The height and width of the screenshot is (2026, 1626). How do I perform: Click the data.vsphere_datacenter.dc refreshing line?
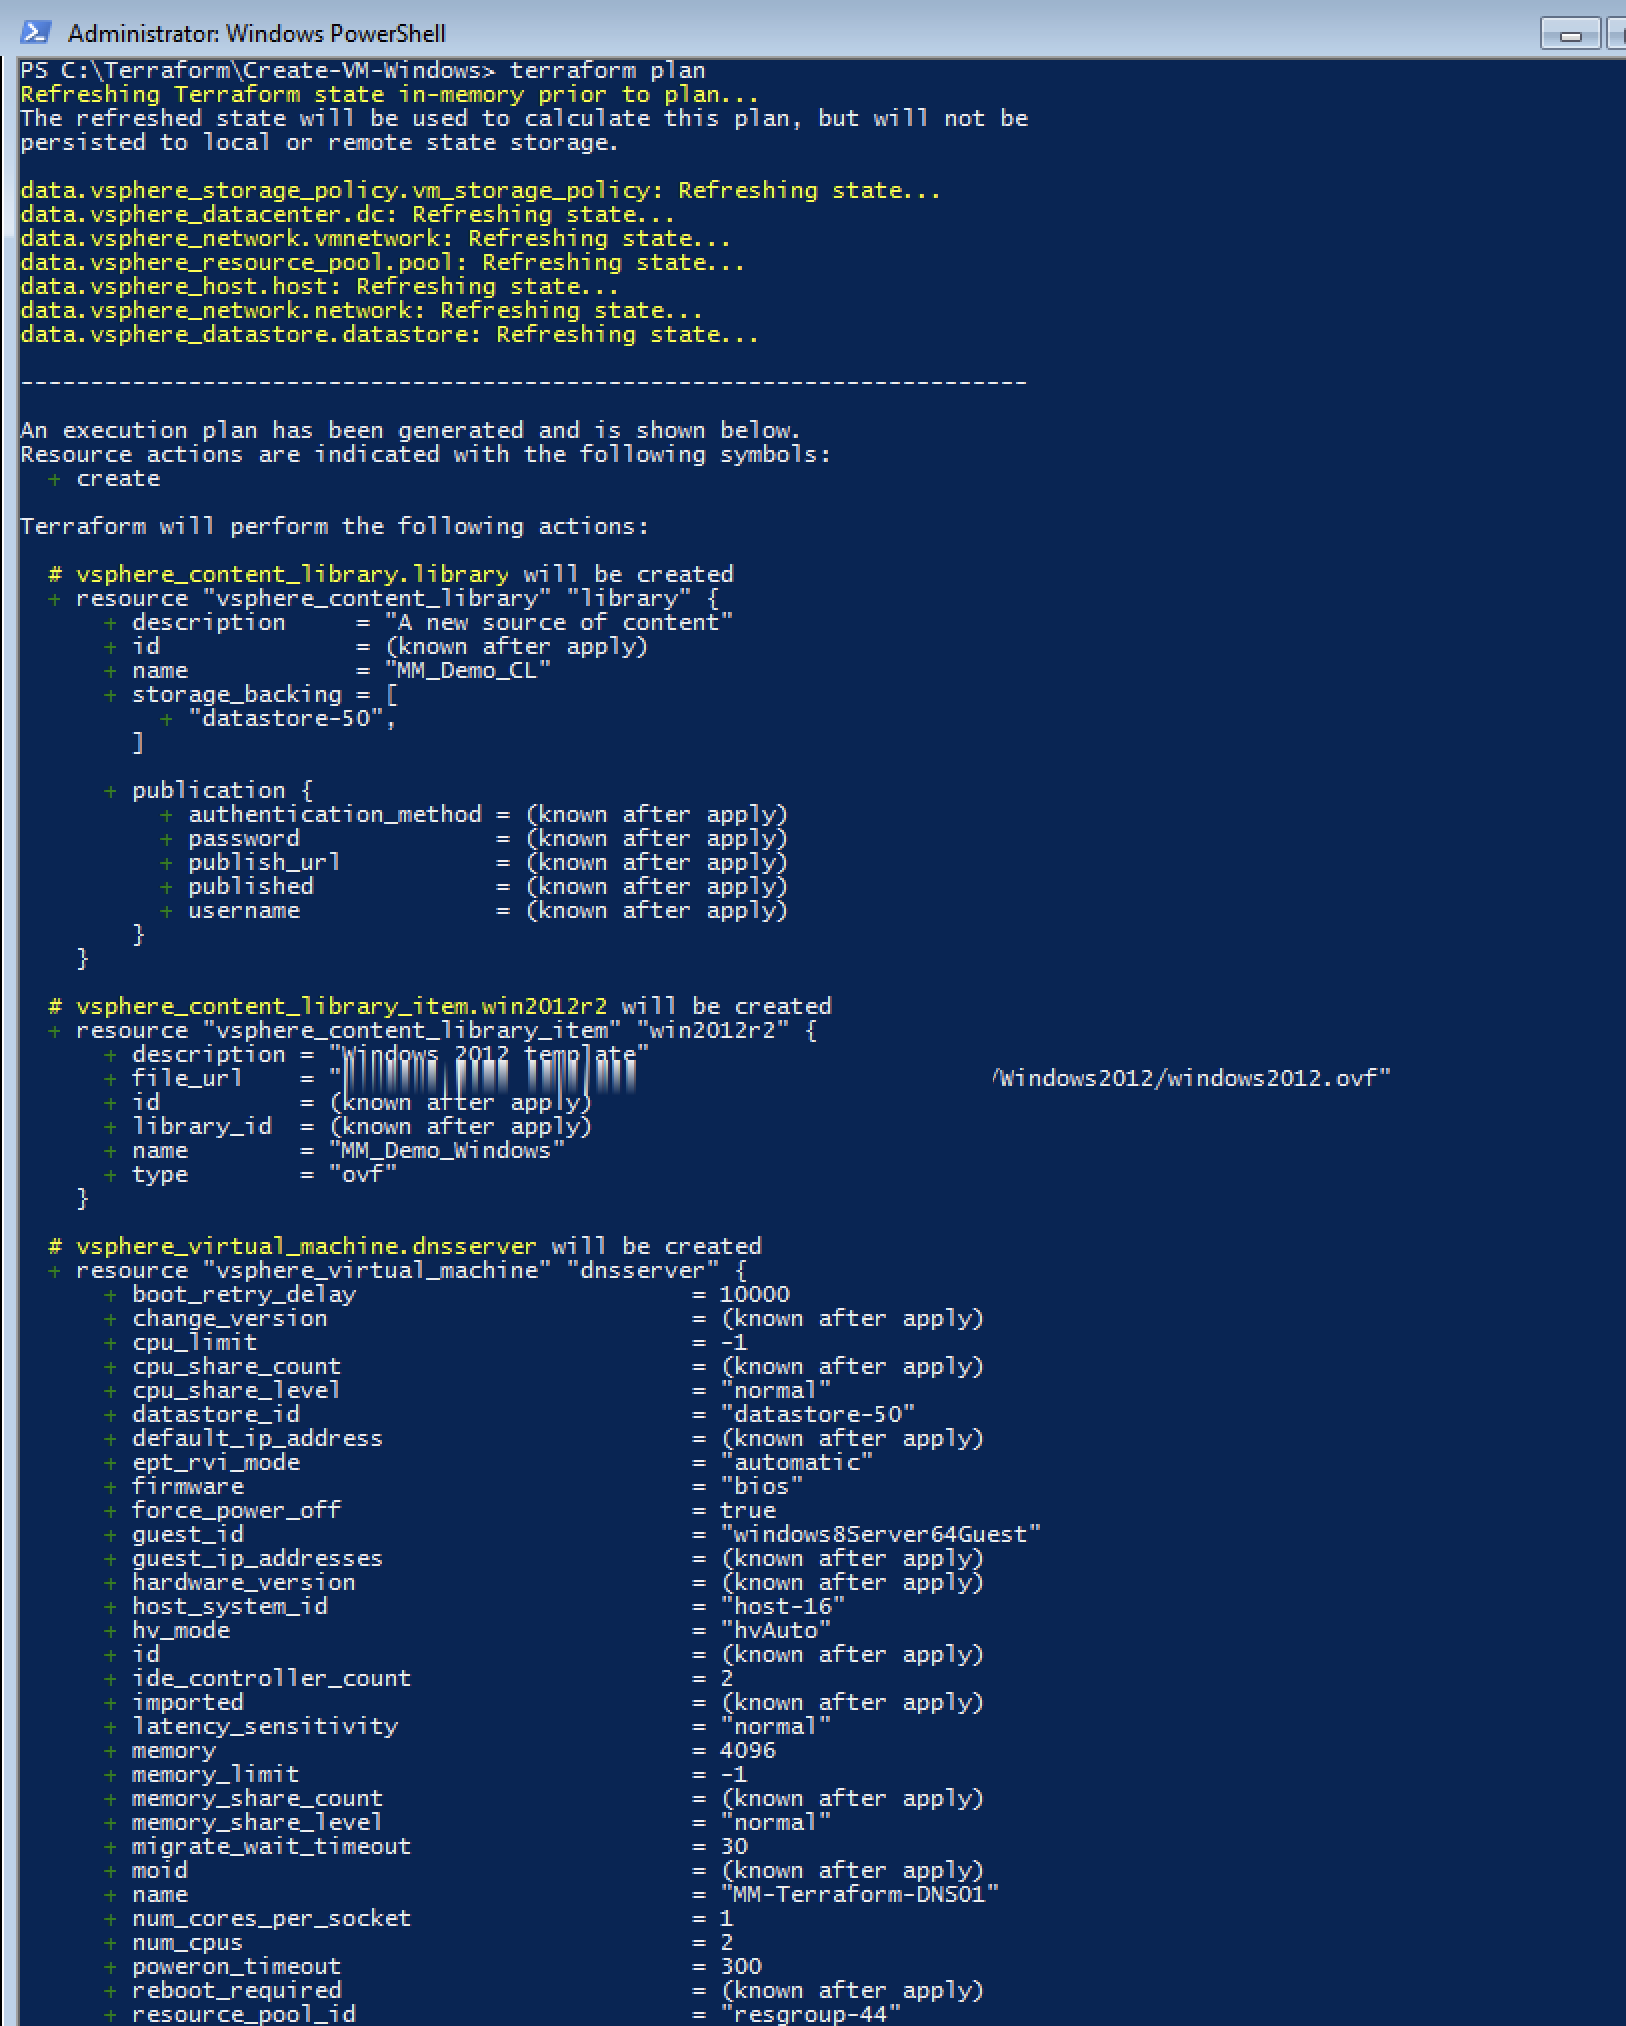(347, 215)
